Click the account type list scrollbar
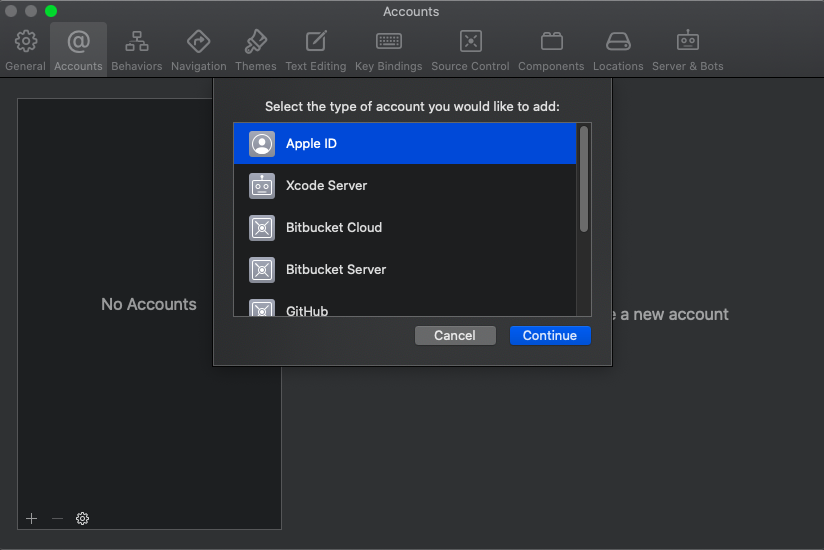The image size is (824, 550). click(x=584, y=179)
